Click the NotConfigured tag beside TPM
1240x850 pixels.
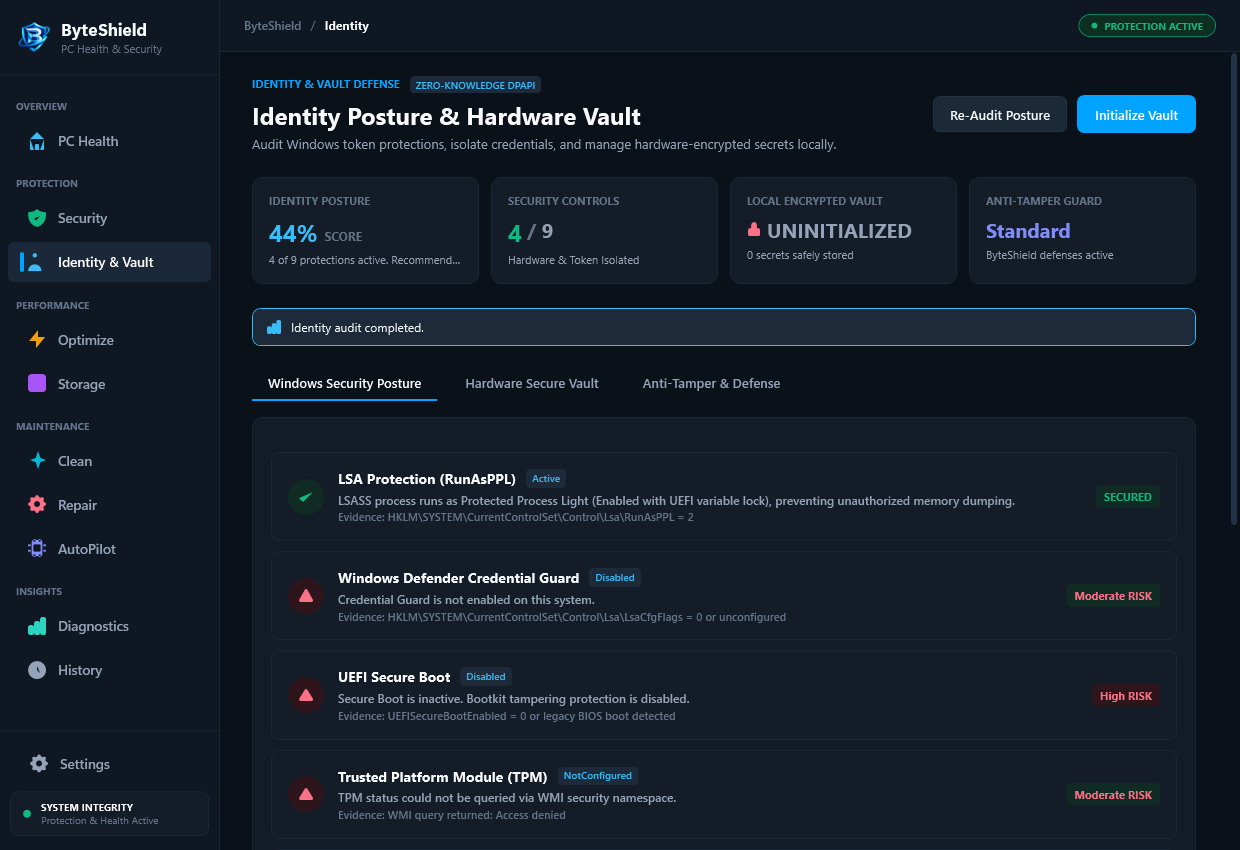pyautogui.click(x=597, y=775)
